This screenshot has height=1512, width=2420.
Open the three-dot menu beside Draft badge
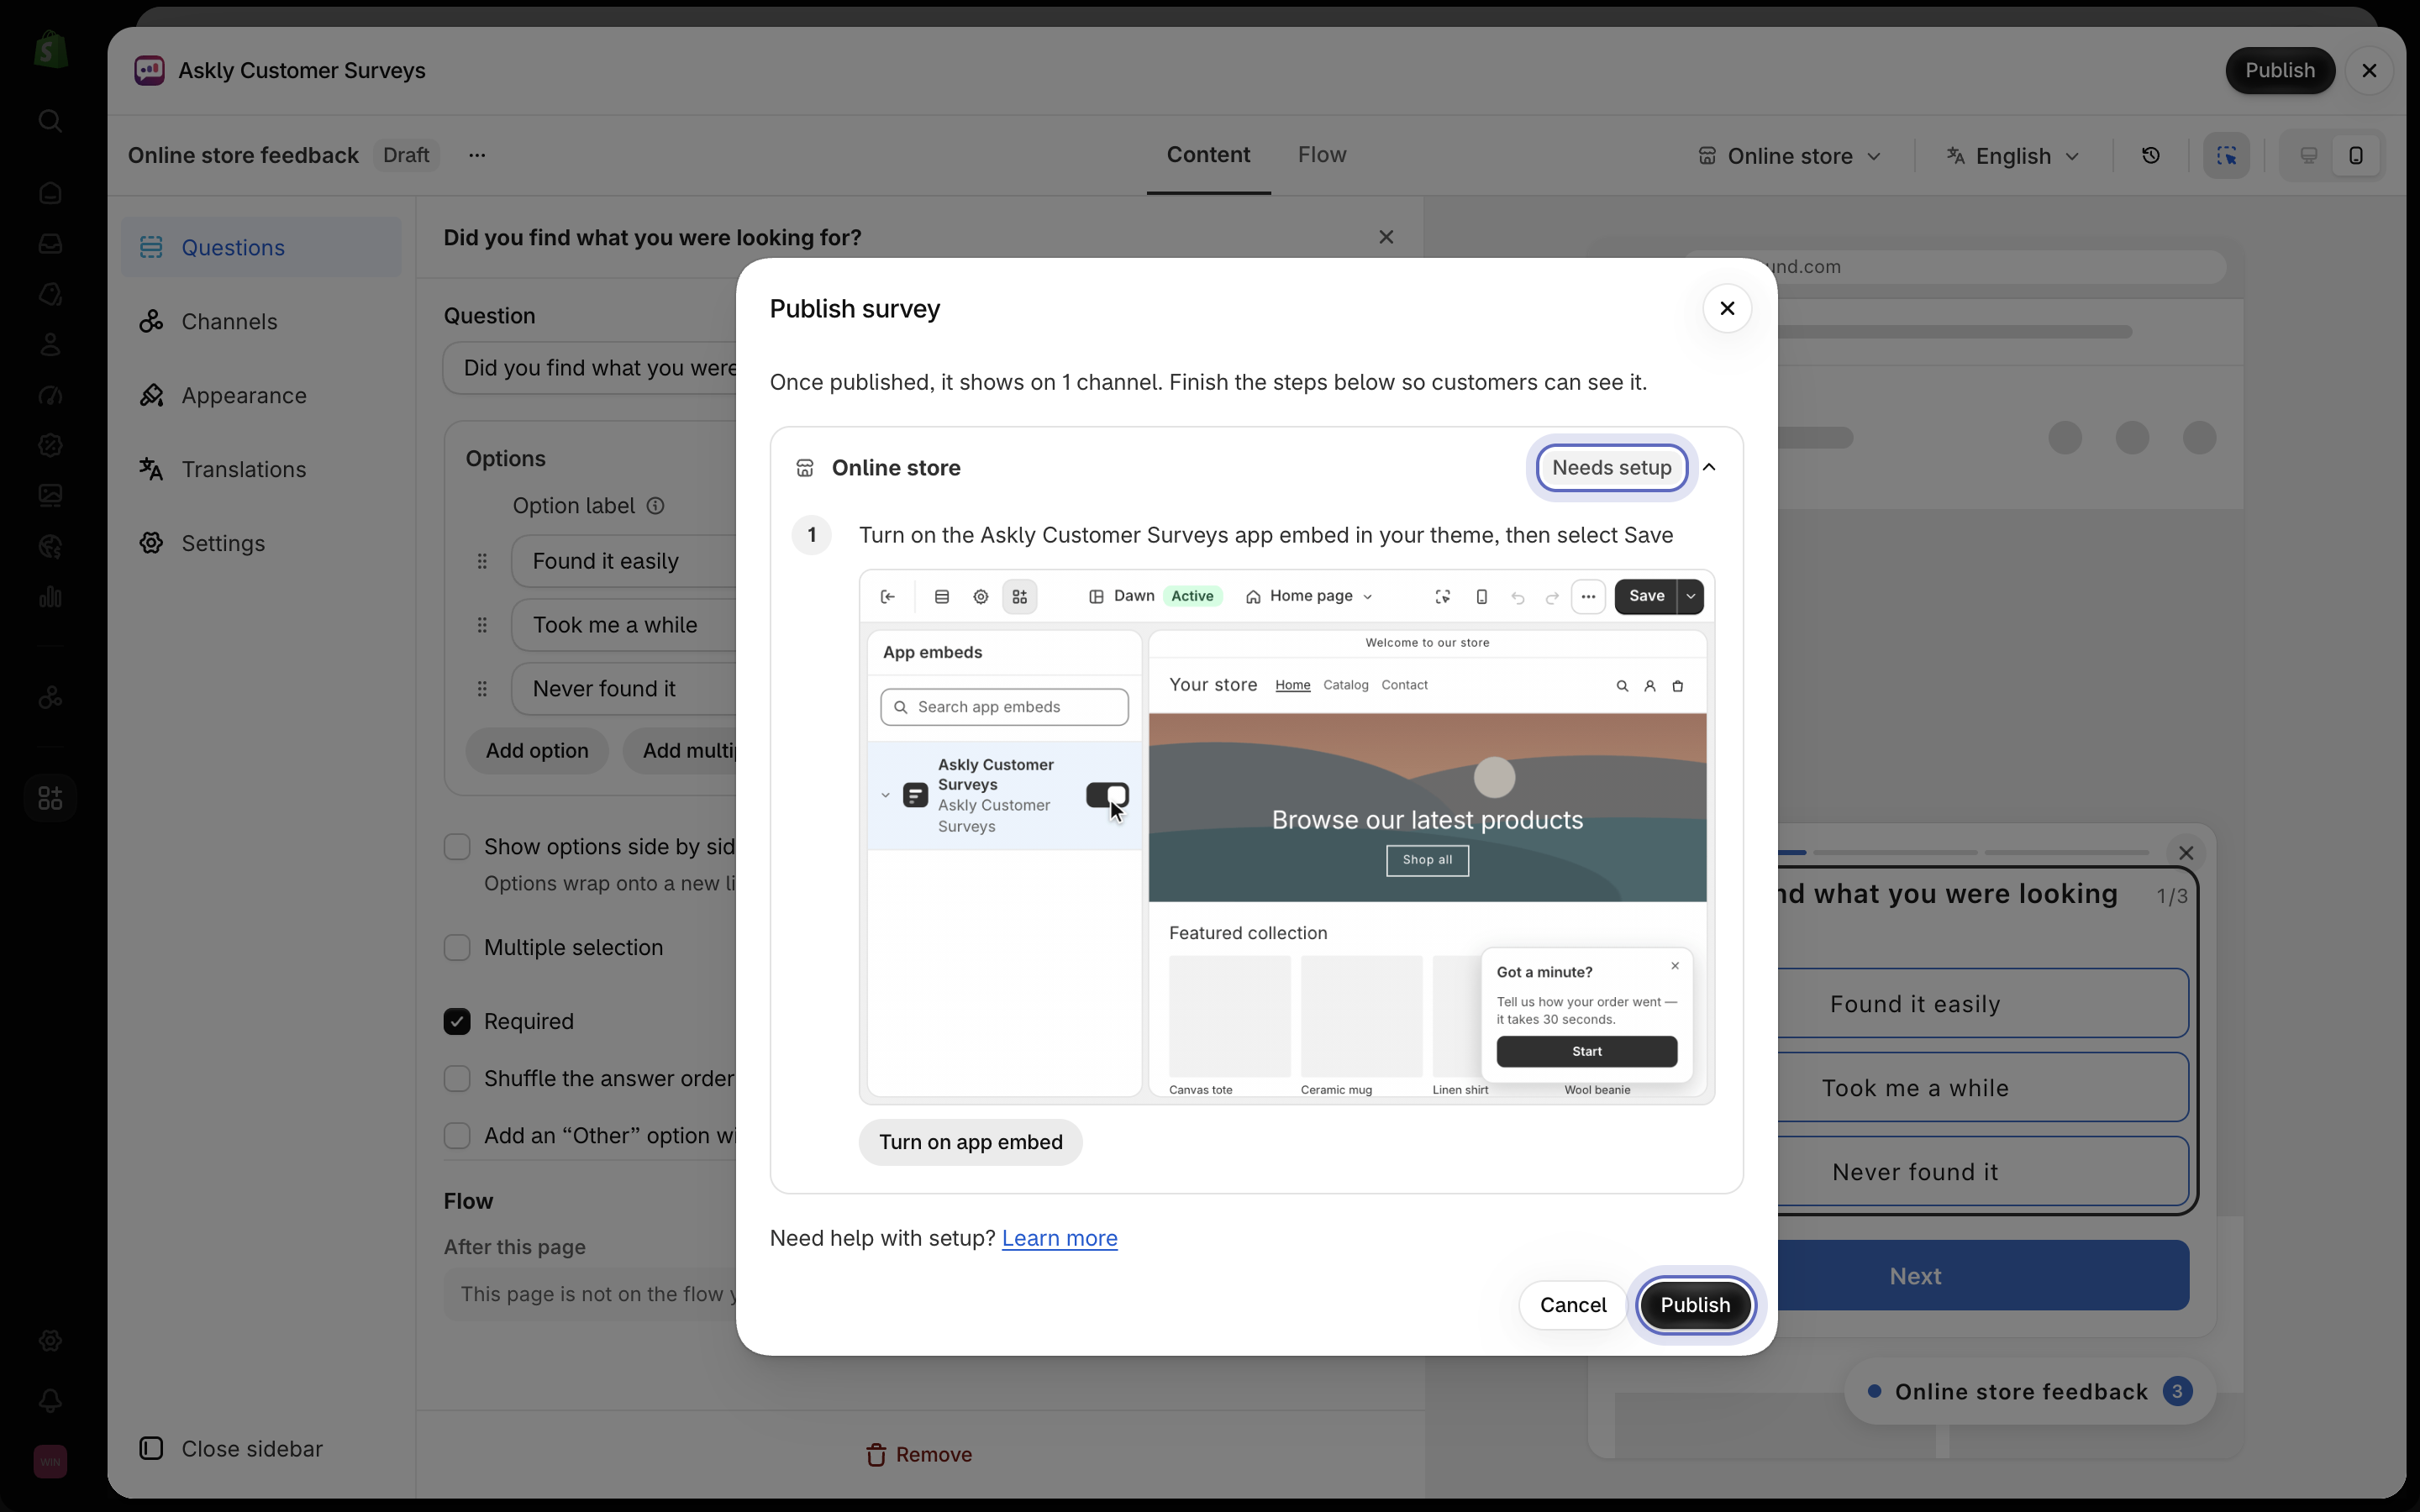(x=477, y=155)
